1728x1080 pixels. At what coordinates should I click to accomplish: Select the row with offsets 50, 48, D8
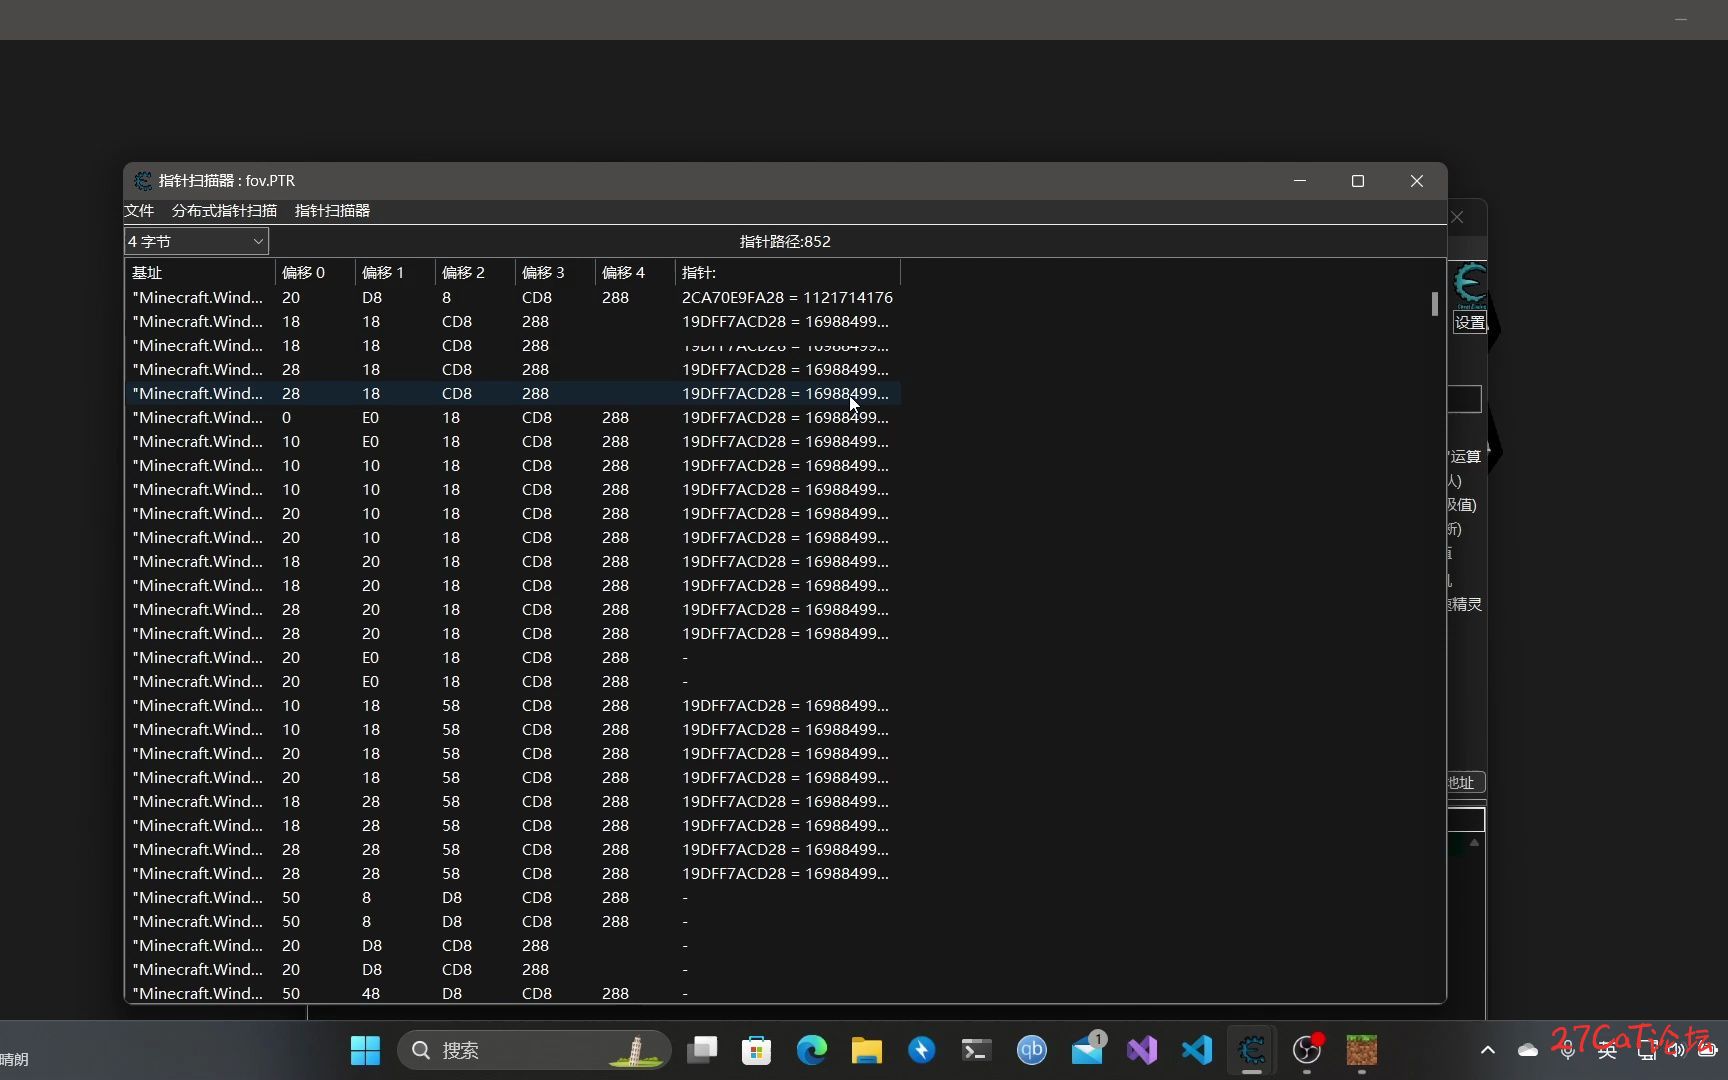click(513, 994)
